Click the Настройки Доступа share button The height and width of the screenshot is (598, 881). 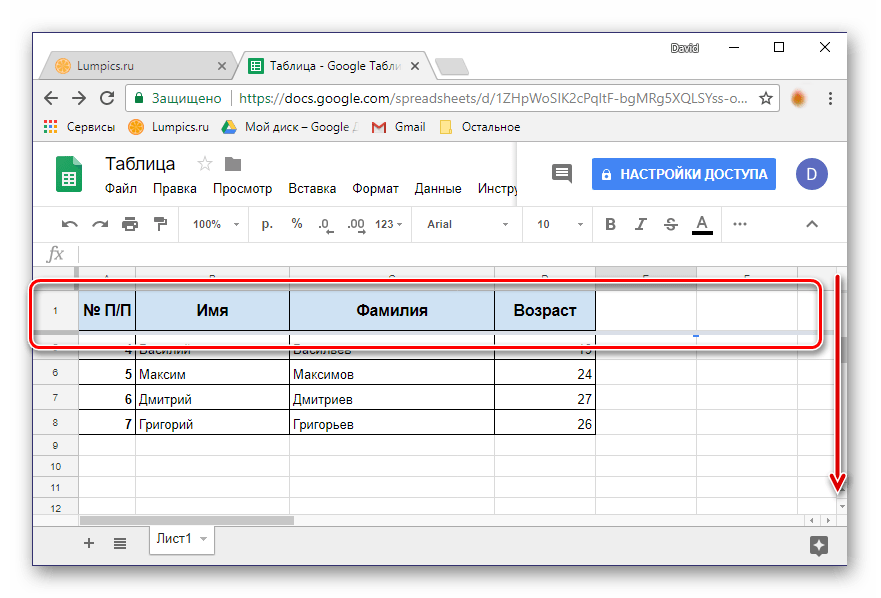[x=683, y=173]
